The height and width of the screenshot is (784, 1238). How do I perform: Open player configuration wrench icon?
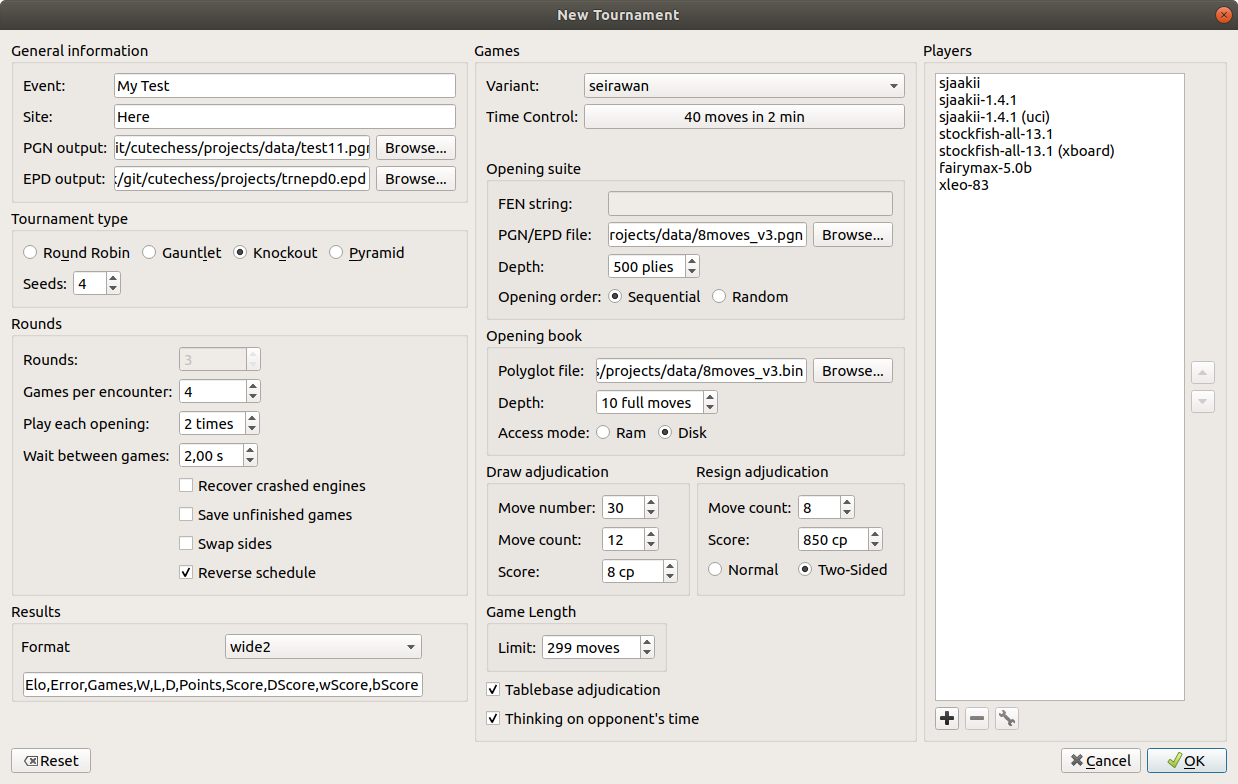pyautogui.click(x=1007, y=718)
